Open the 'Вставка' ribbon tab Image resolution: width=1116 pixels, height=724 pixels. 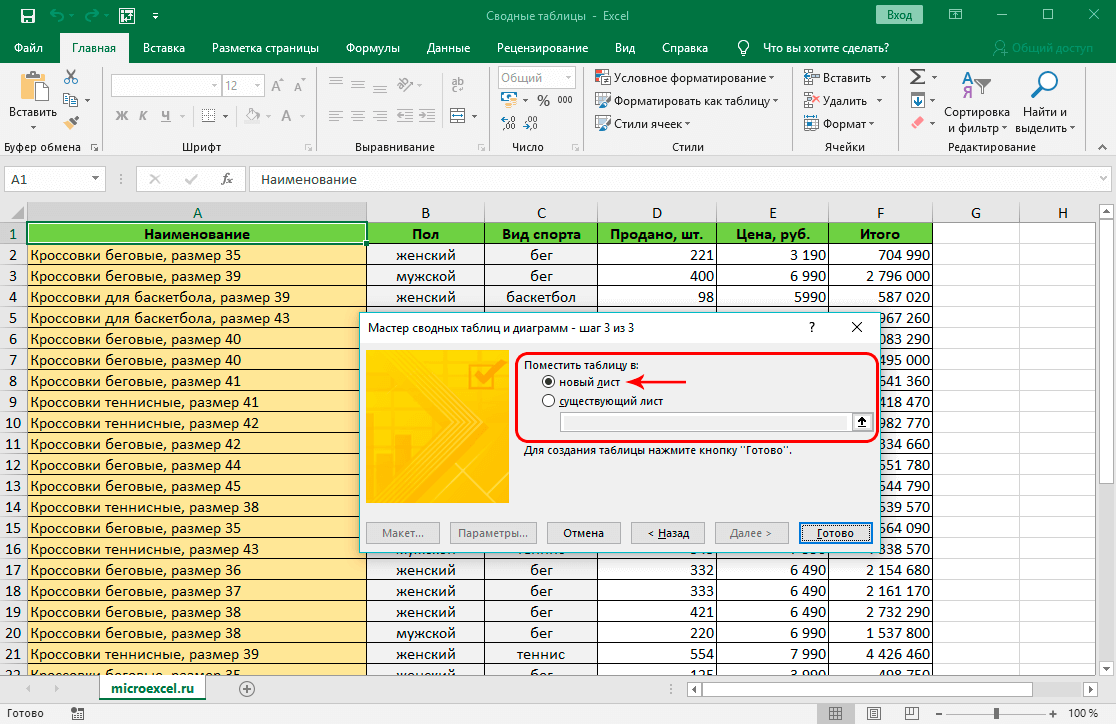[x=164, y=48]
